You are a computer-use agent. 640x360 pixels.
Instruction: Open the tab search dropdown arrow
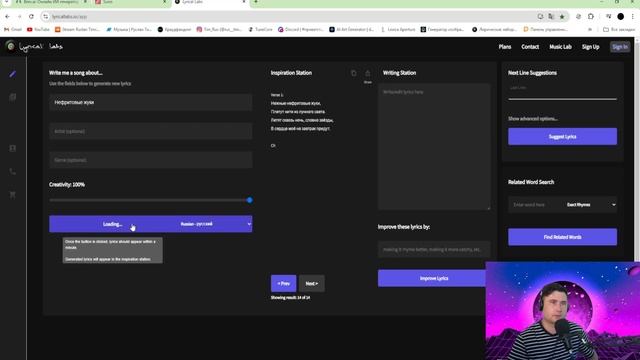[7, 2]
